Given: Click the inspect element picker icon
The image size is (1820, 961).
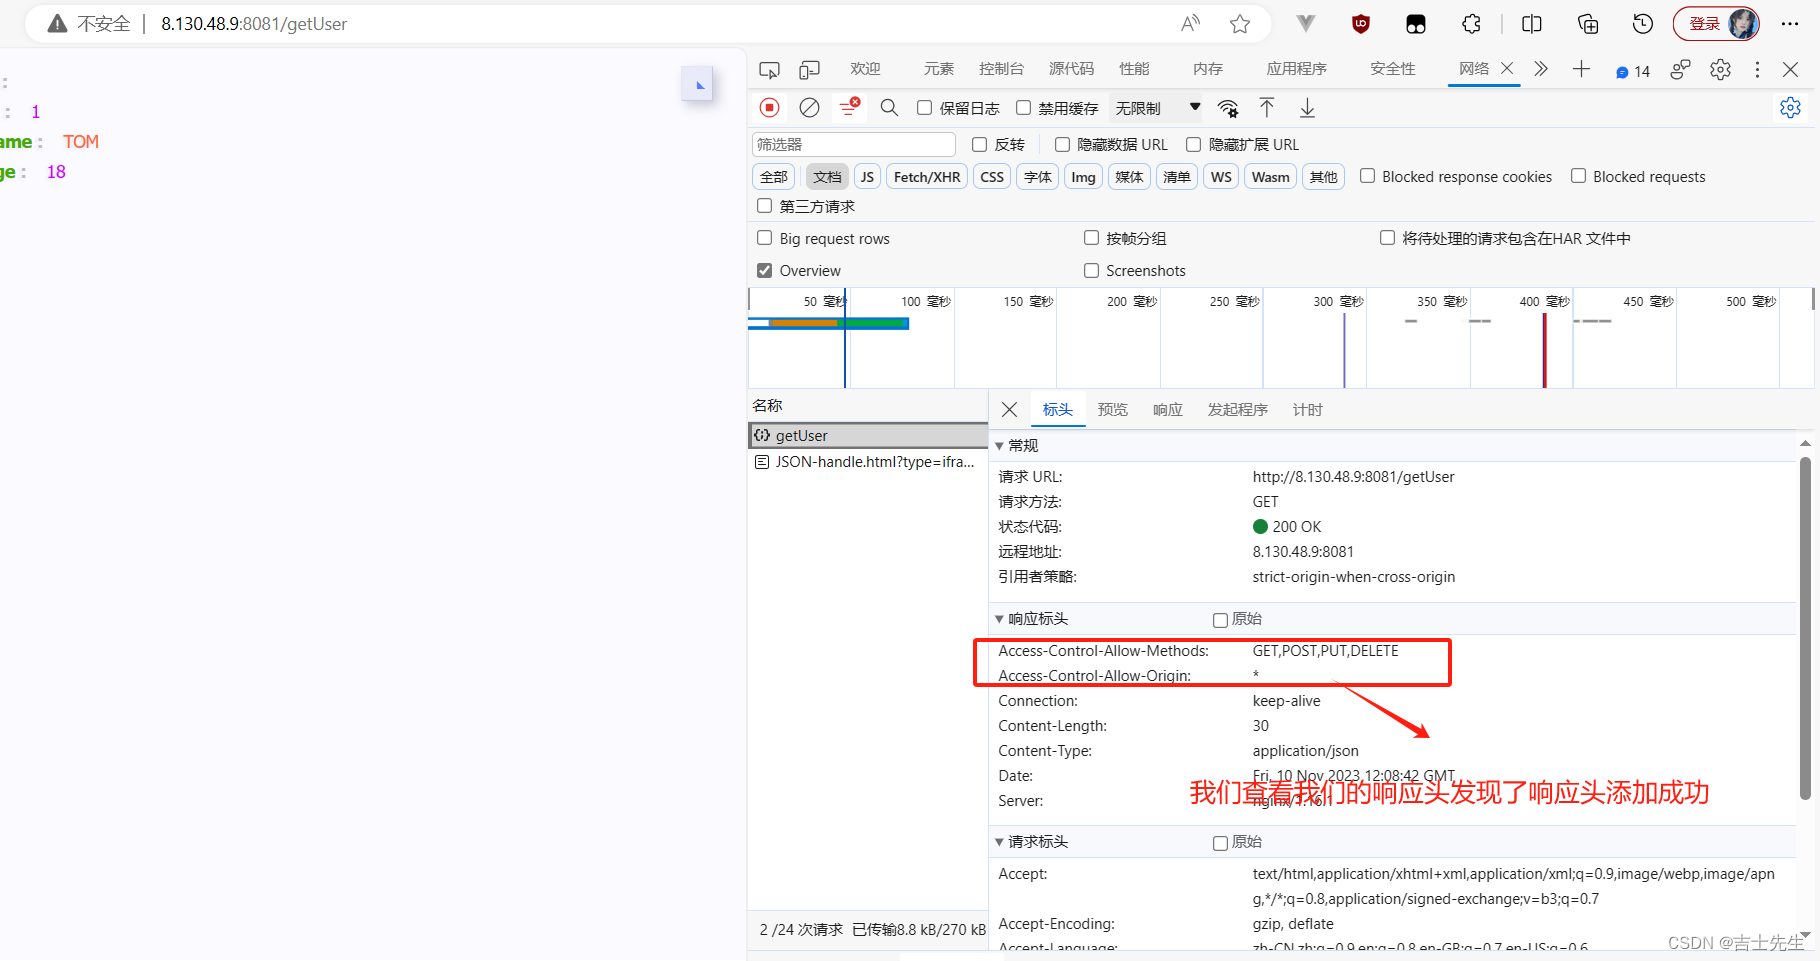Looking at the screenshot, I should pyautogui.click(x=769, y=70).
